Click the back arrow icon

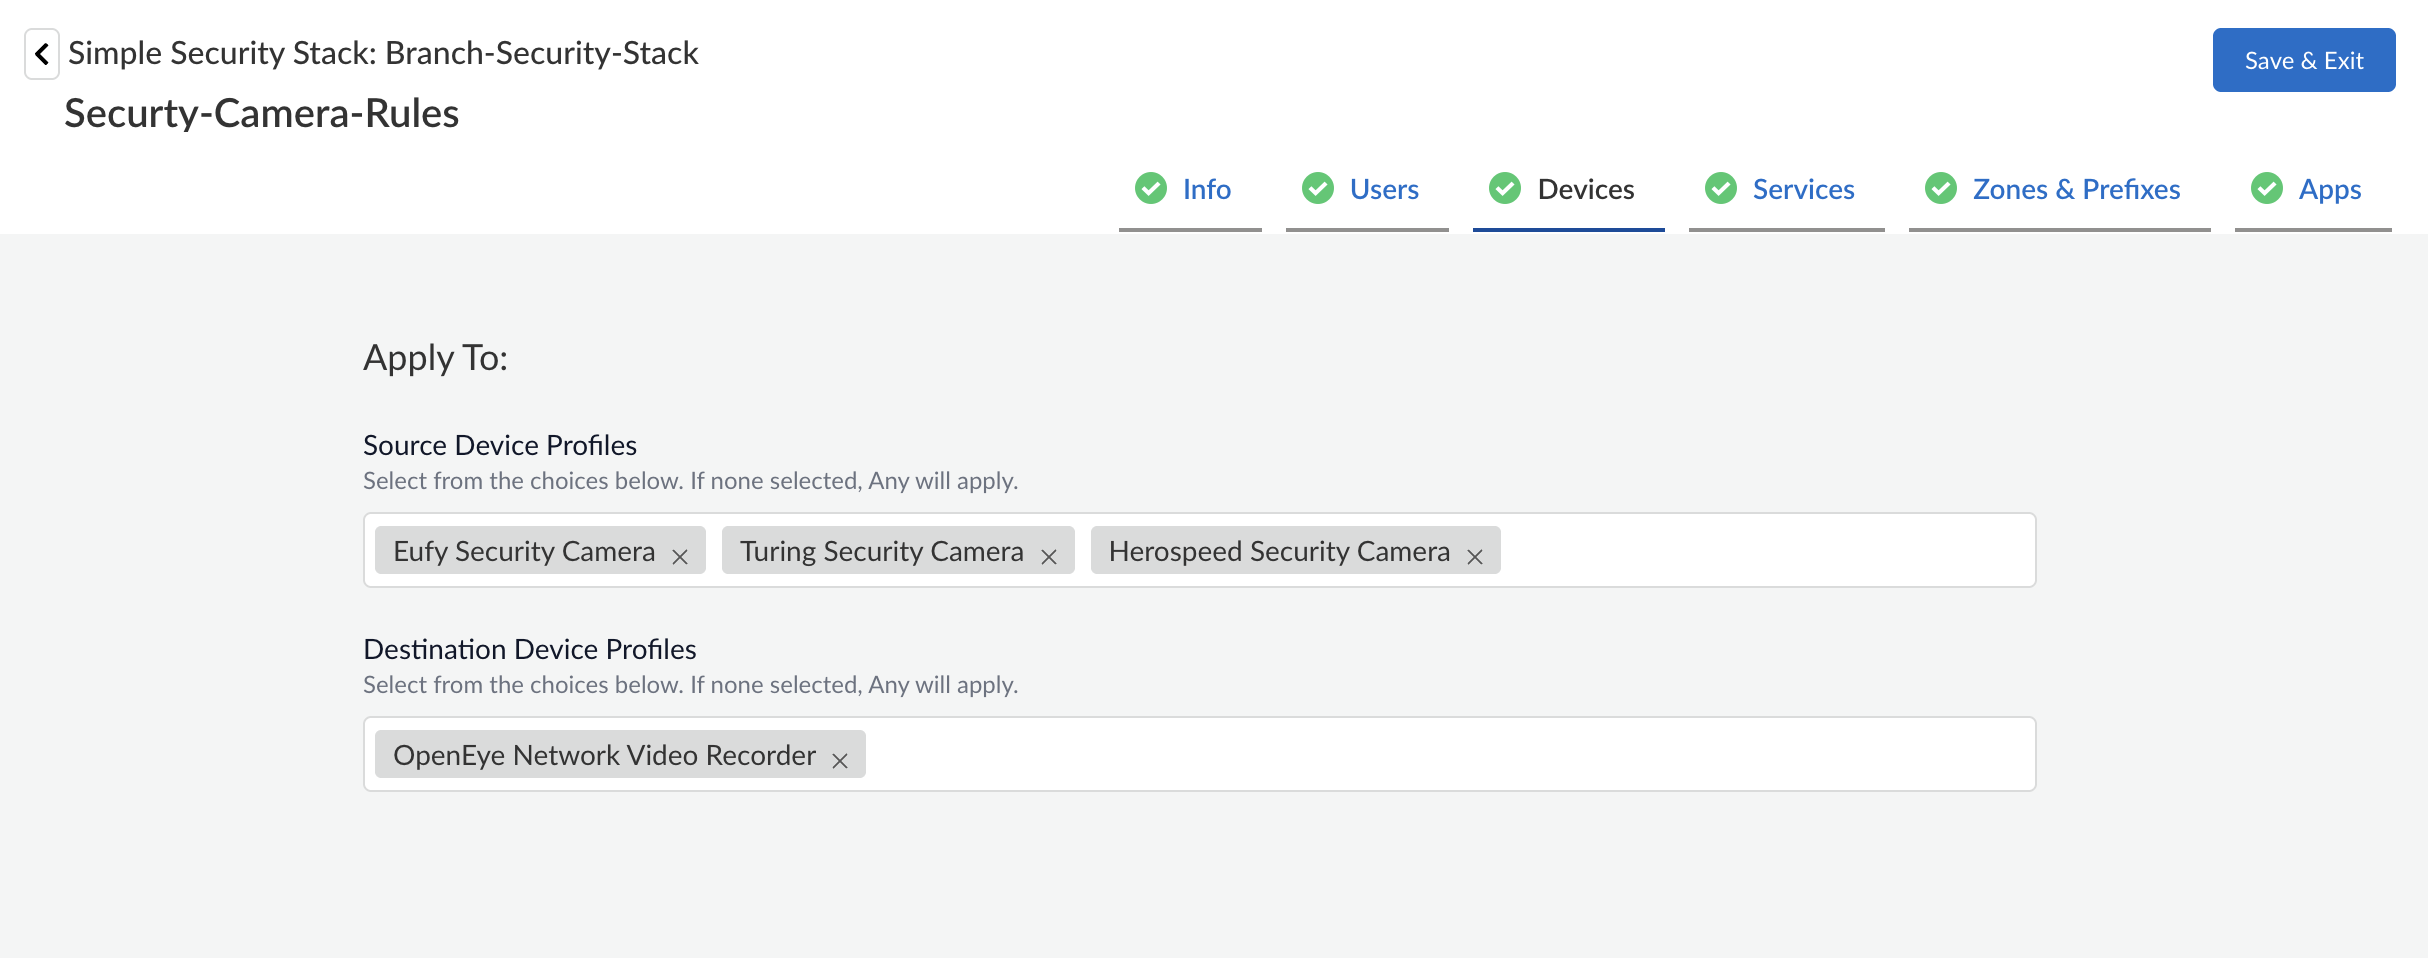coord(42,54)
